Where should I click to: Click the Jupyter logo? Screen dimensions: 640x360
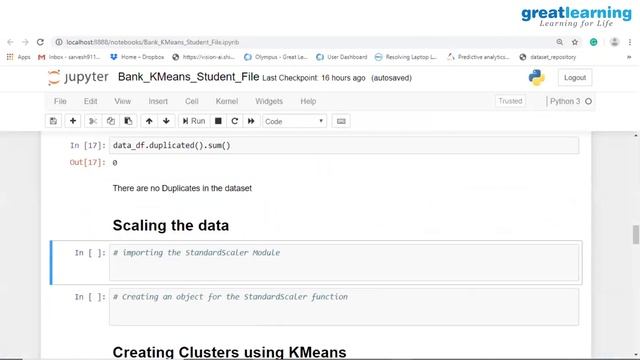point(78,77)
